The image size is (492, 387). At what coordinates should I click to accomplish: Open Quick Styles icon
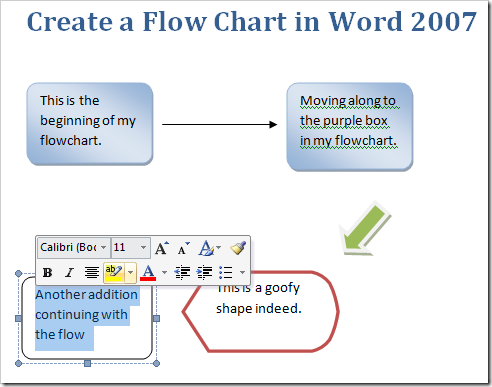click(206, 248)
